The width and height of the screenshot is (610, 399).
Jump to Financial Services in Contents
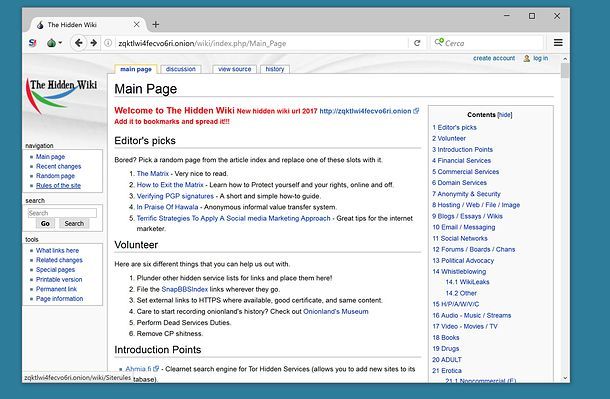coord(461,161)
